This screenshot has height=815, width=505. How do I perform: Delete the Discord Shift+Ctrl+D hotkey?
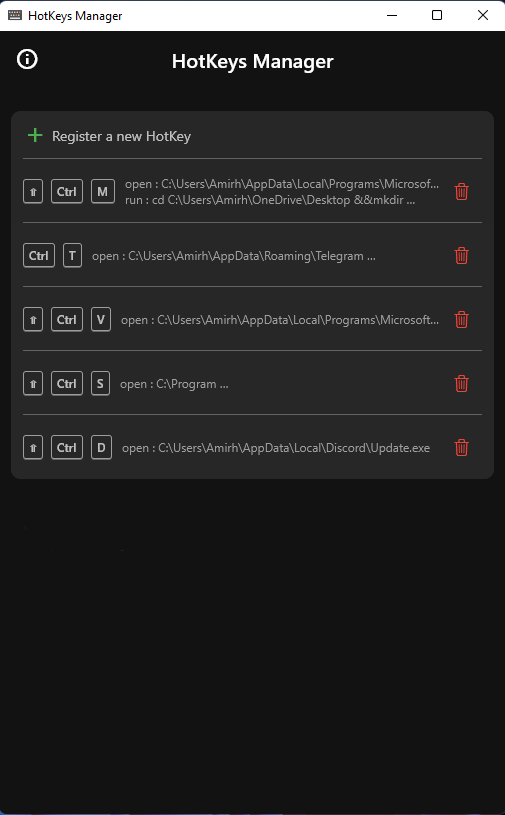[461, 448]
